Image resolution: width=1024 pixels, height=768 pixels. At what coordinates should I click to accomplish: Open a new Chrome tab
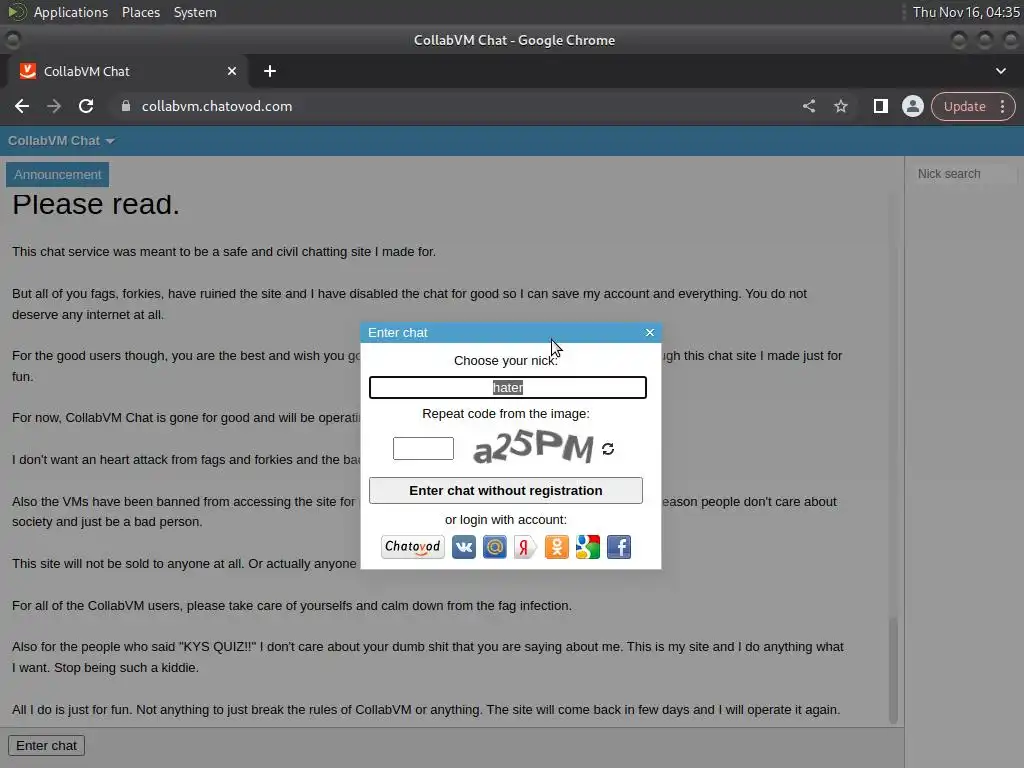(x=270, y=71)
